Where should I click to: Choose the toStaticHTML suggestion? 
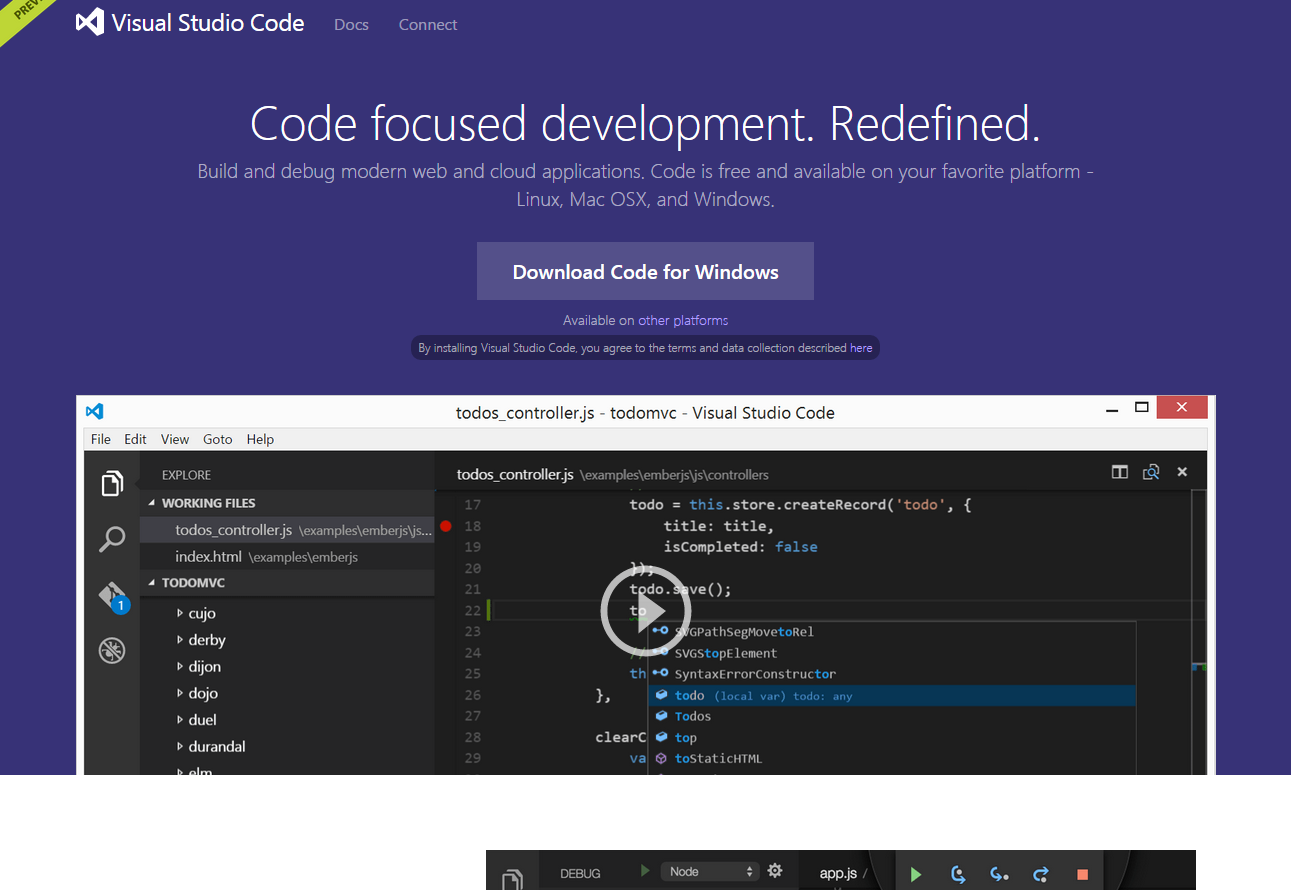click(892, 758)
